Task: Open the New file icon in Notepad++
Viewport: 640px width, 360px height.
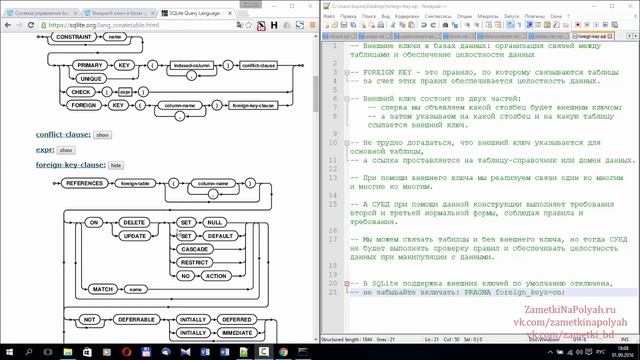Action: click(x=327, y=25)
